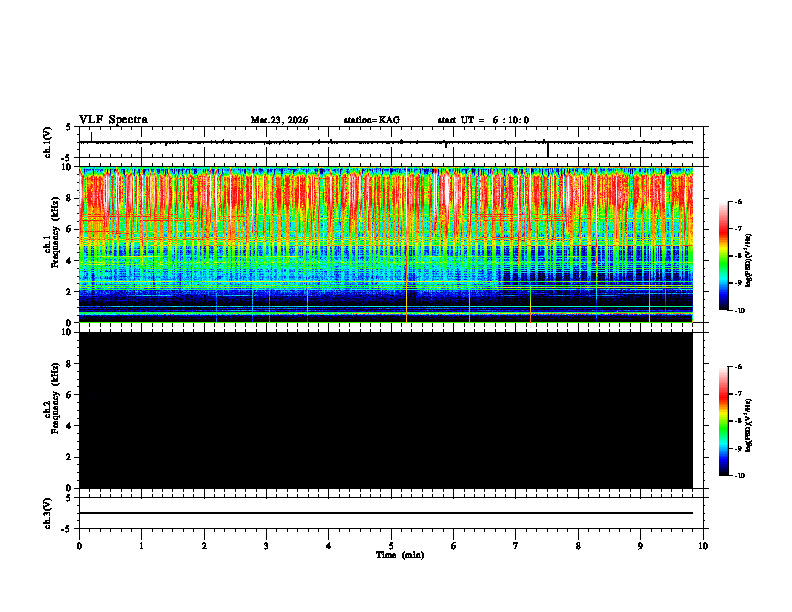
Task: Click the ch.1 "Frequency (kHz)" axis label
Action: point(56,232)
